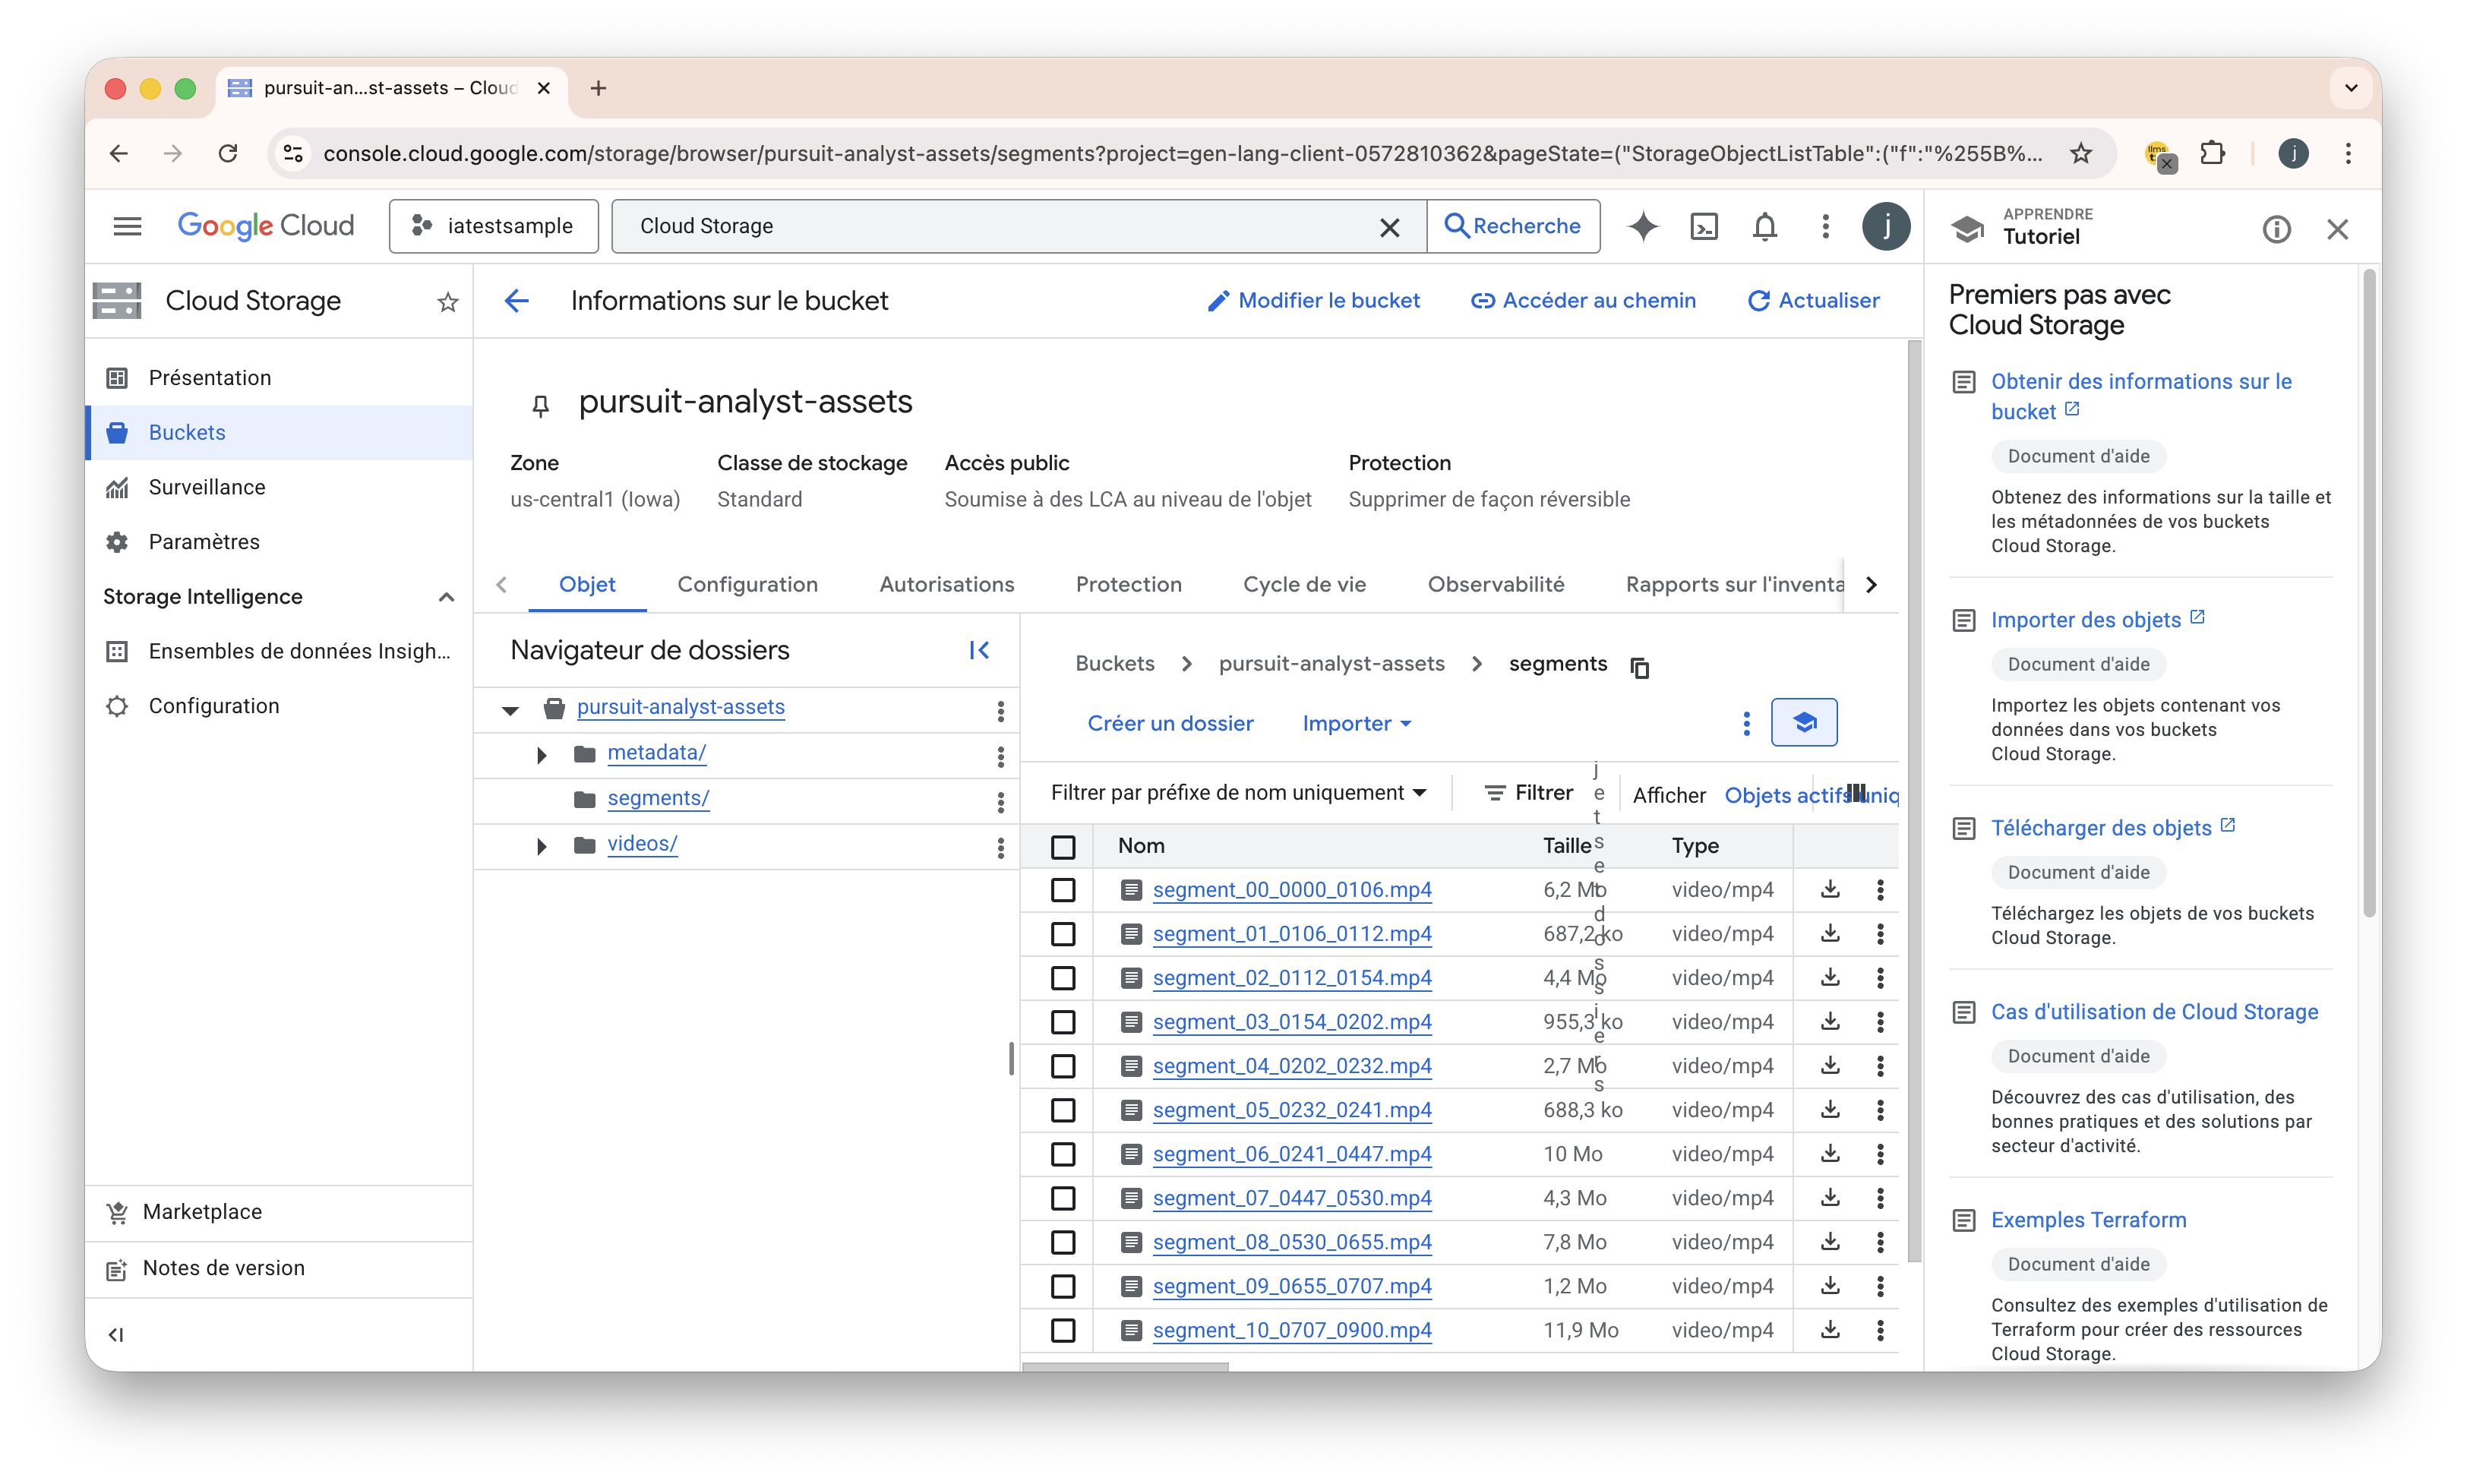Open the iatestsample project picker
The height and width of the screenshot is (1484, 2467).
pyautogui.click(x=494, y=226)
